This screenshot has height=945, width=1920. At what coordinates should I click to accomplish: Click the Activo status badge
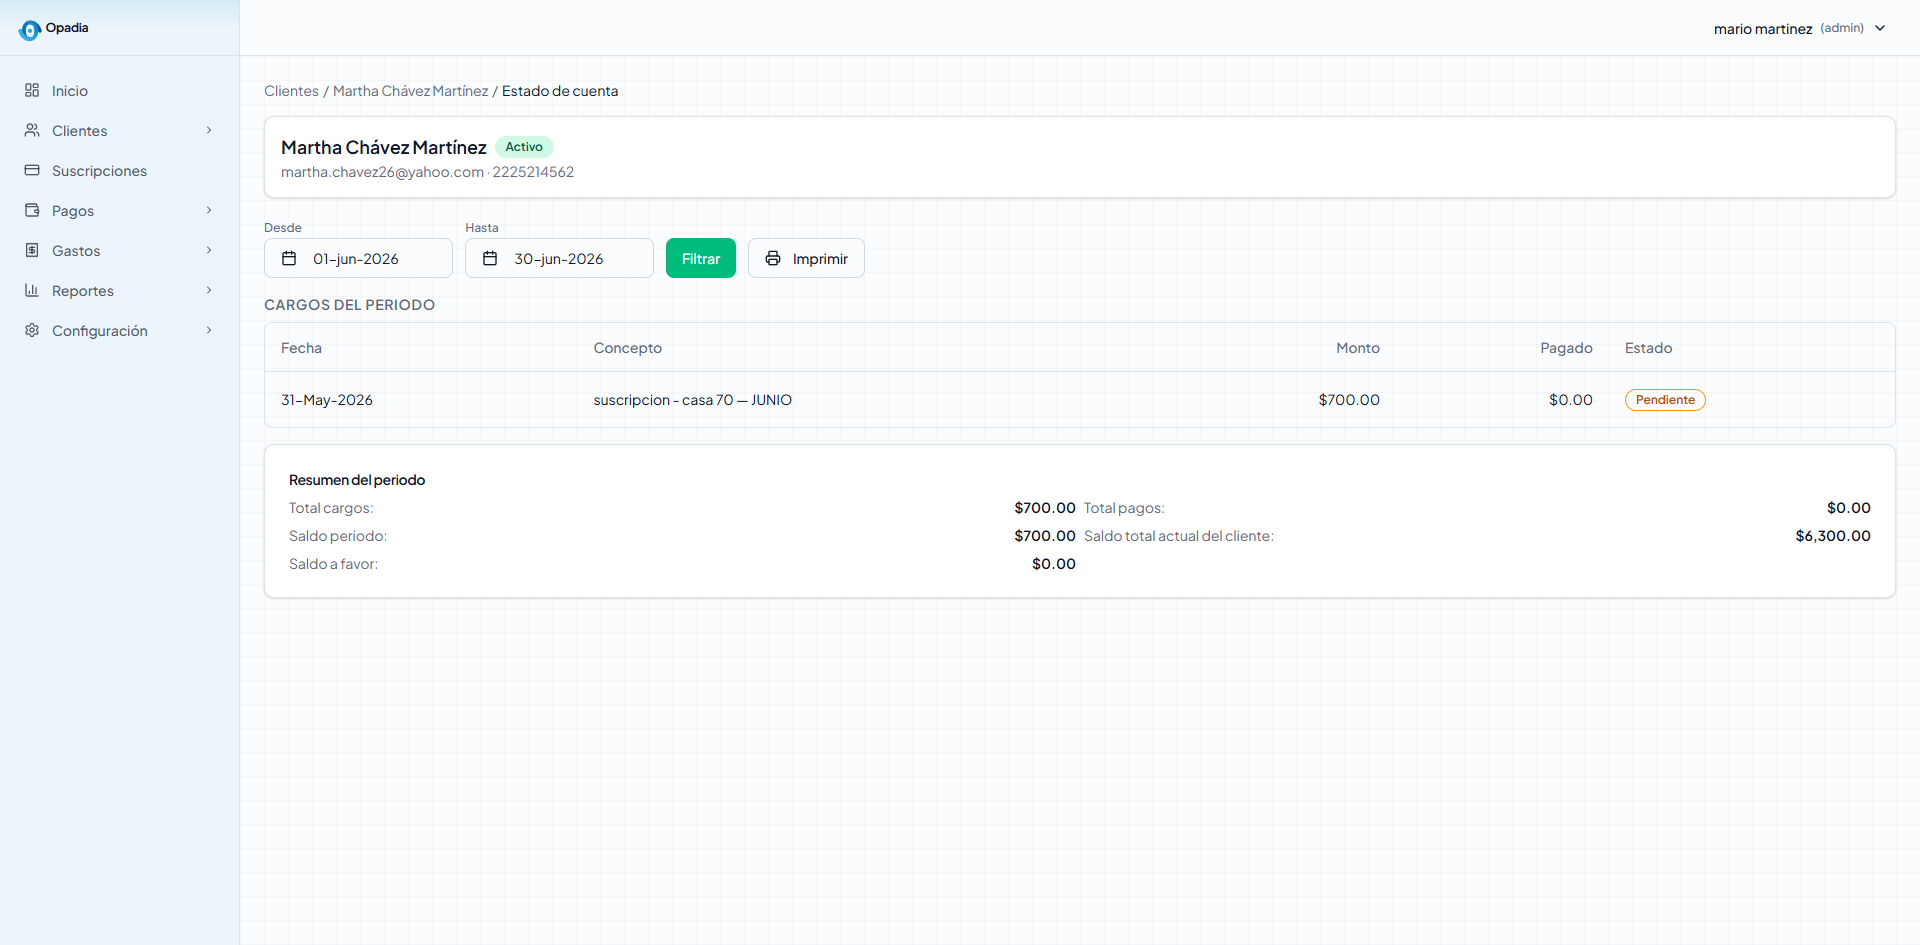coord(524,147)
